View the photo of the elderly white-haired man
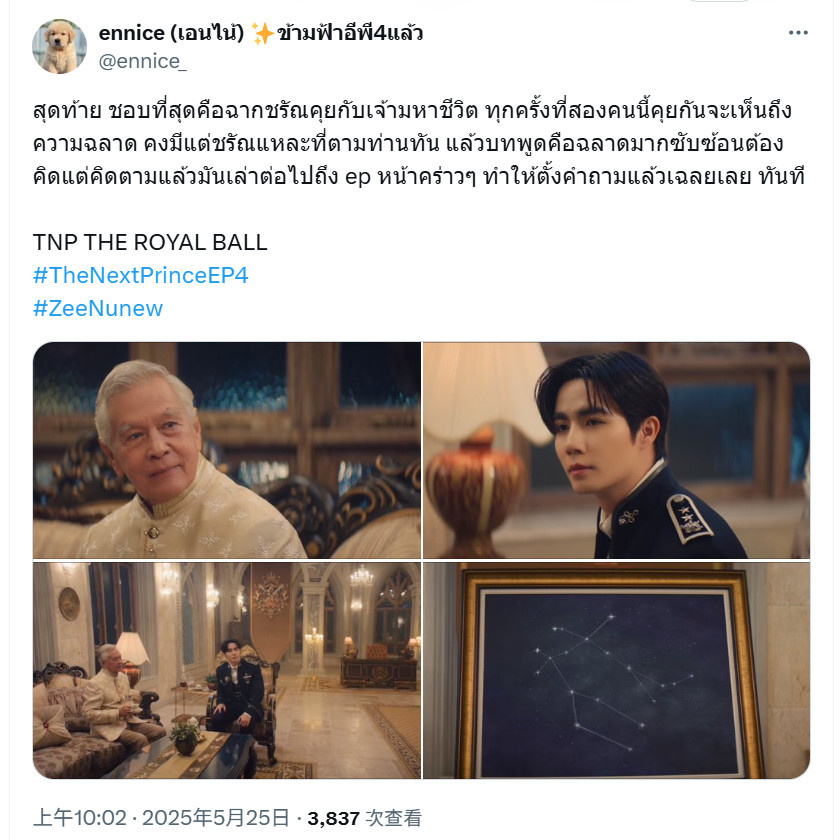This screenshot has width=840, height=840. pyautogui.click(x=227, y=450)
